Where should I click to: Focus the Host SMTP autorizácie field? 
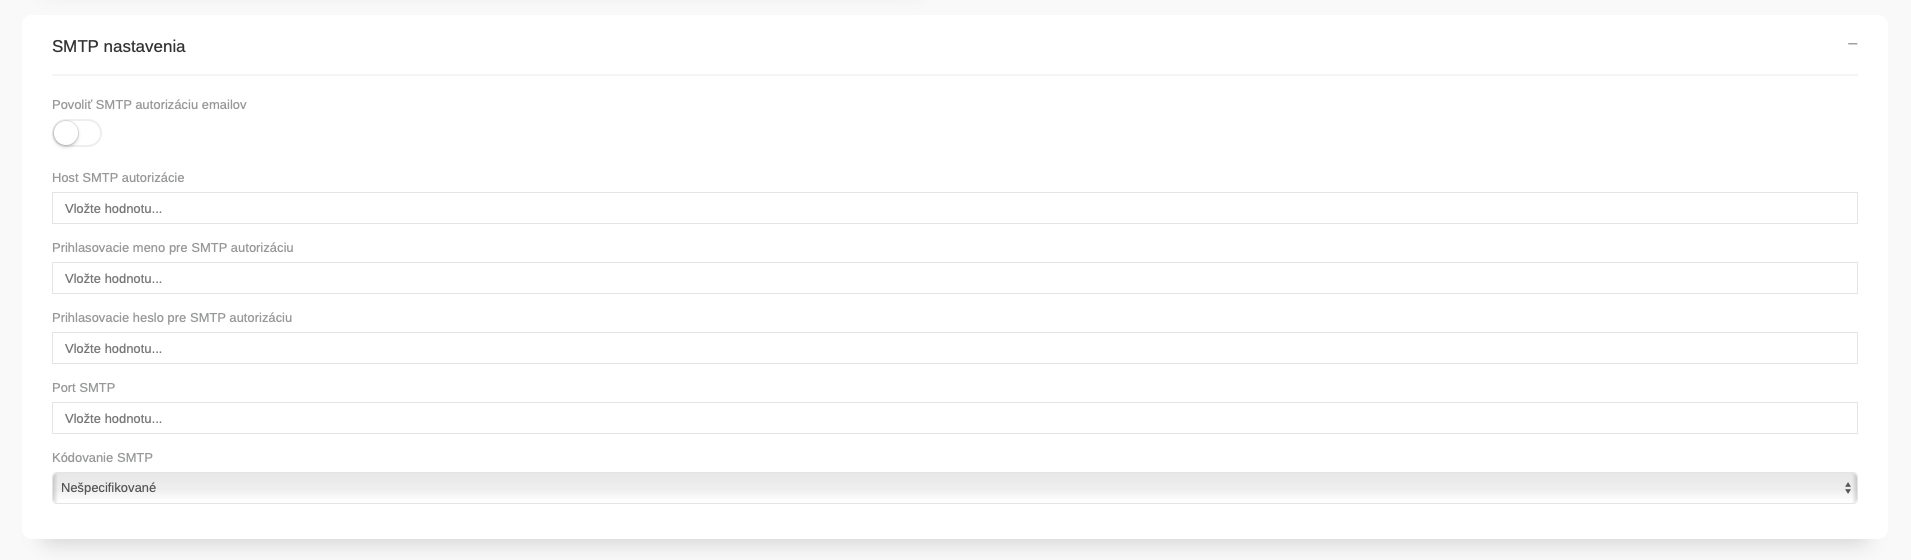954,208
